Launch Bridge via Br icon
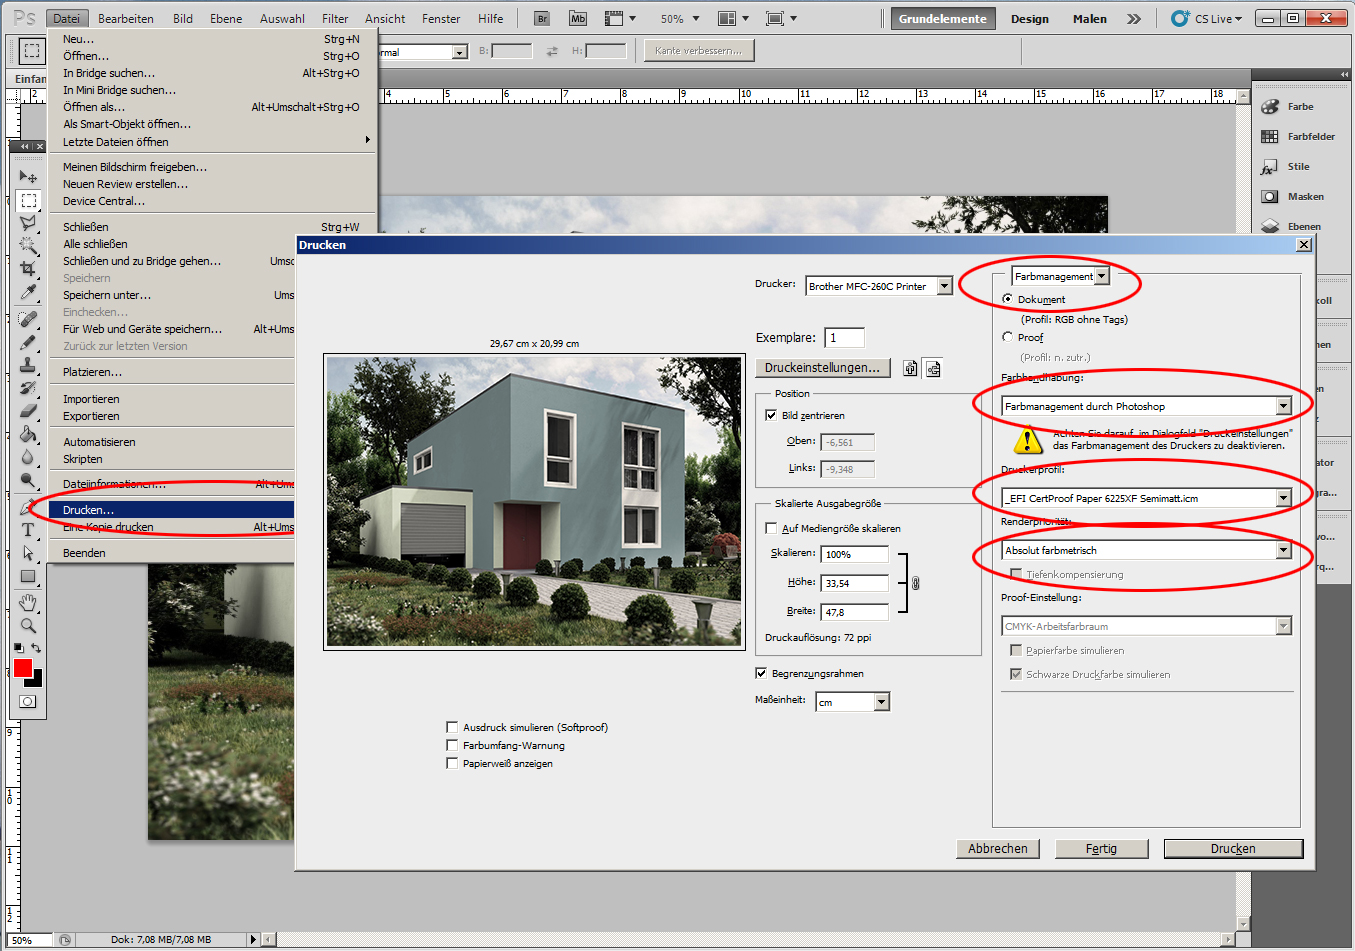 pyautogui.click(x=542, y=18)
